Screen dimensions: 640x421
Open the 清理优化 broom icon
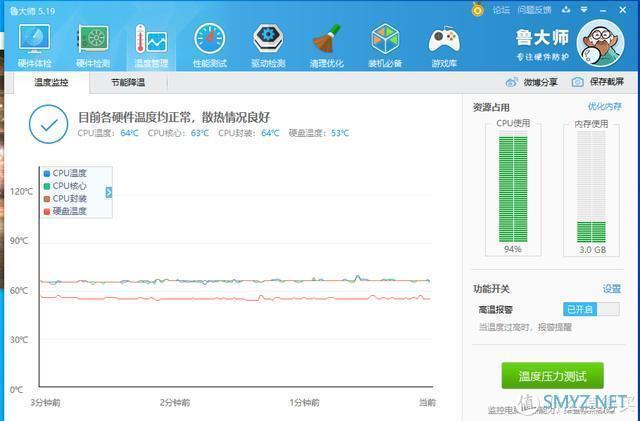click(x=327, y=45)
